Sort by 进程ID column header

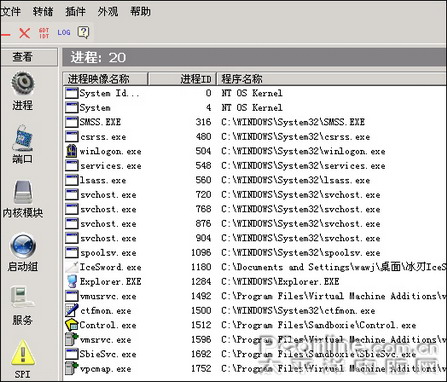click(x=182, y=79)
